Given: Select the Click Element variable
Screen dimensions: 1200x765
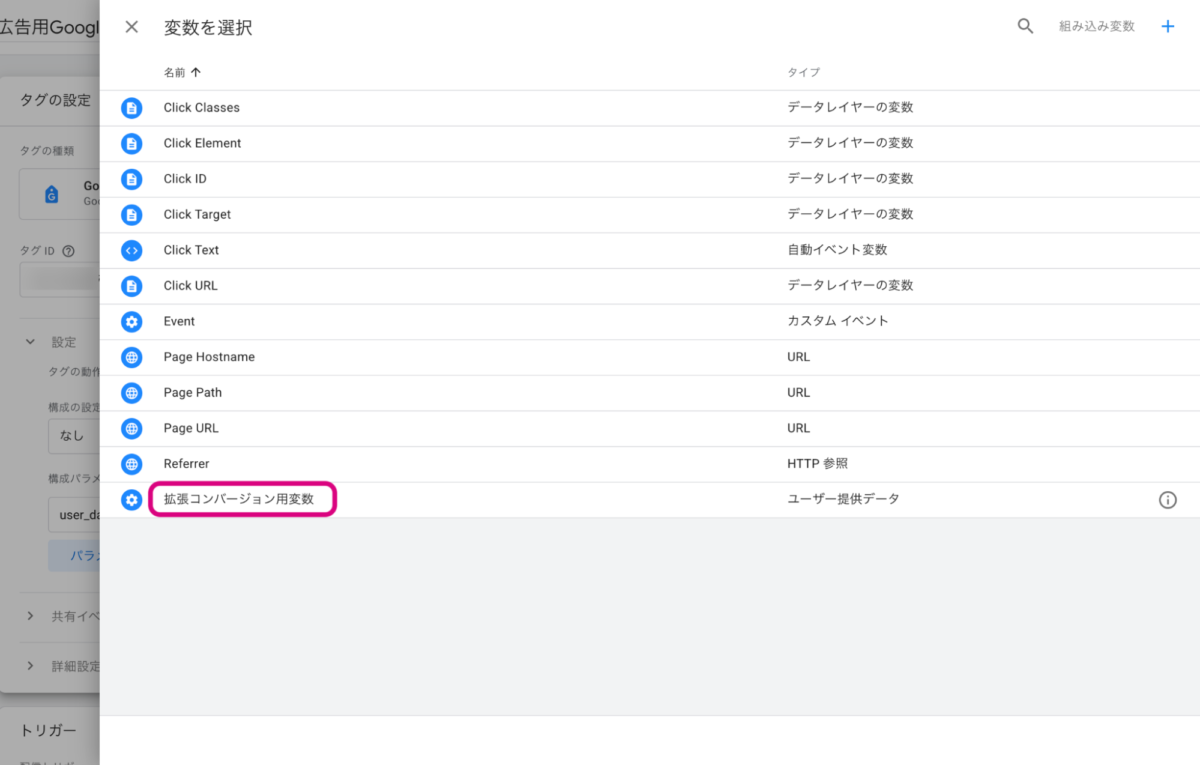Looking at the screenshot, I should point(202,143).
